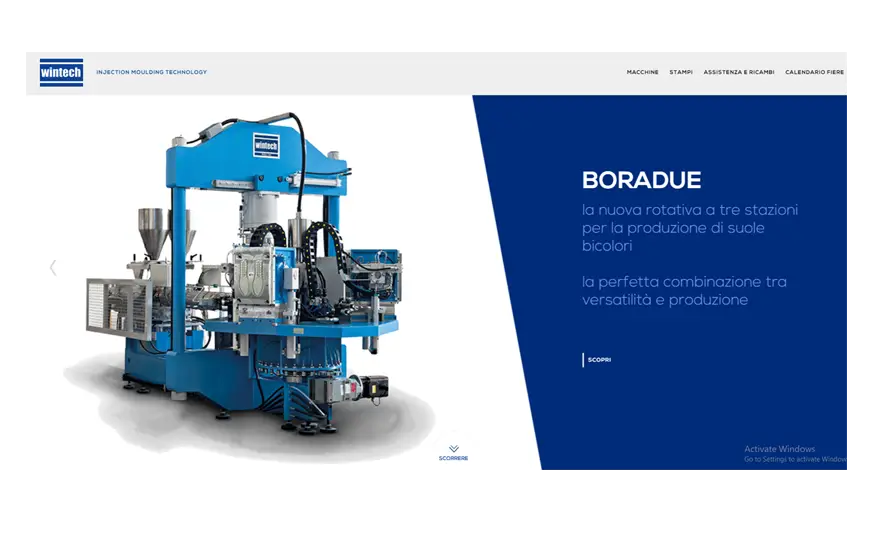Click the Activate Windows watermark
Viewport: 882px width, 539px height.
pyautogui.click(x=779, y=449)
